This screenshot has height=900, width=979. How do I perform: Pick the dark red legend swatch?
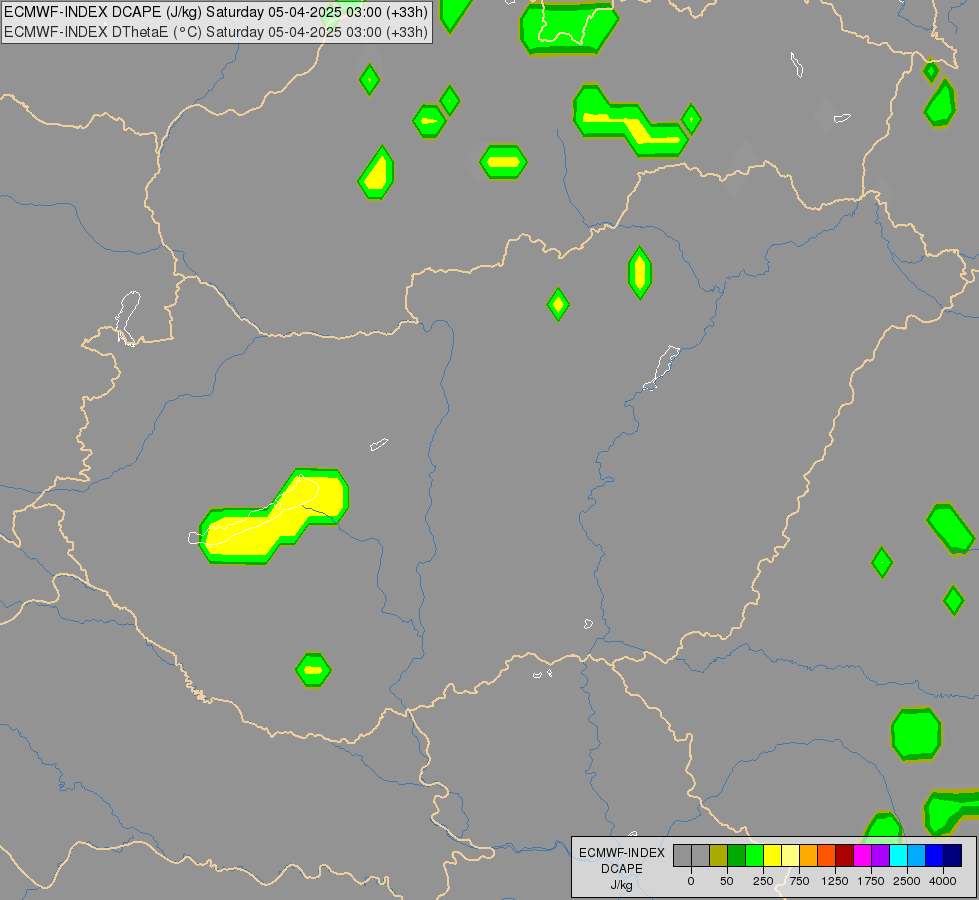coord(845,856)
